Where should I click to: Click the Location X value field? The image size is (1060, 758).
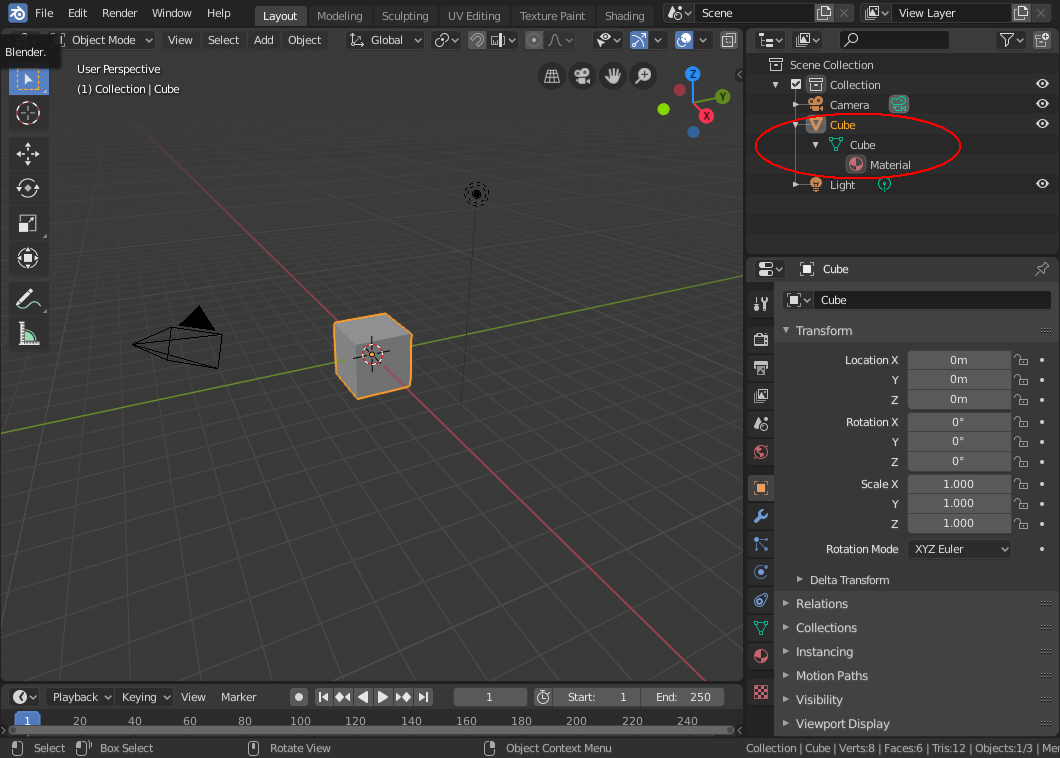point(959,360)
